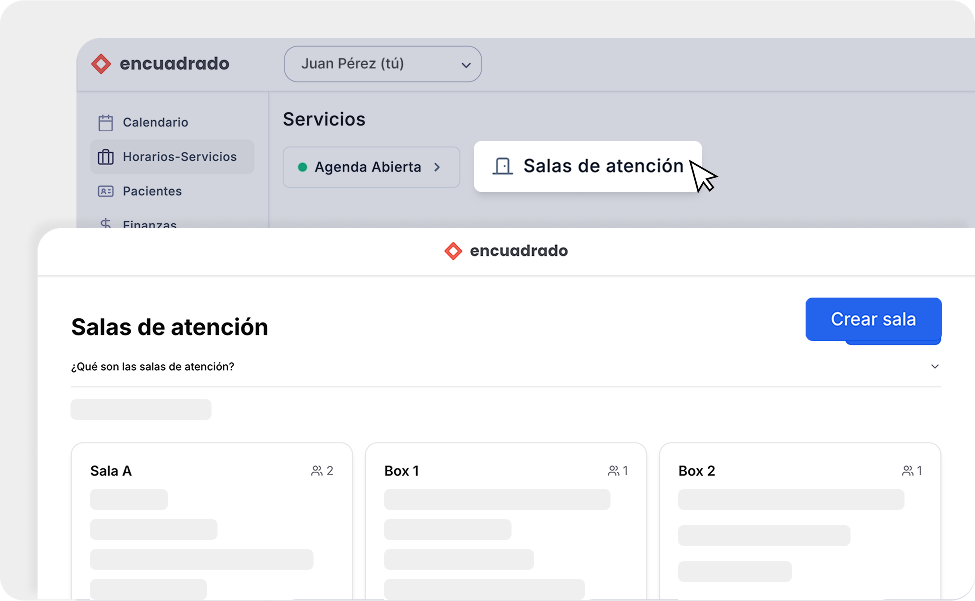Select Horarios-Servicios in the sidebar
975x601 pixels.
click(x=172, y=157)
